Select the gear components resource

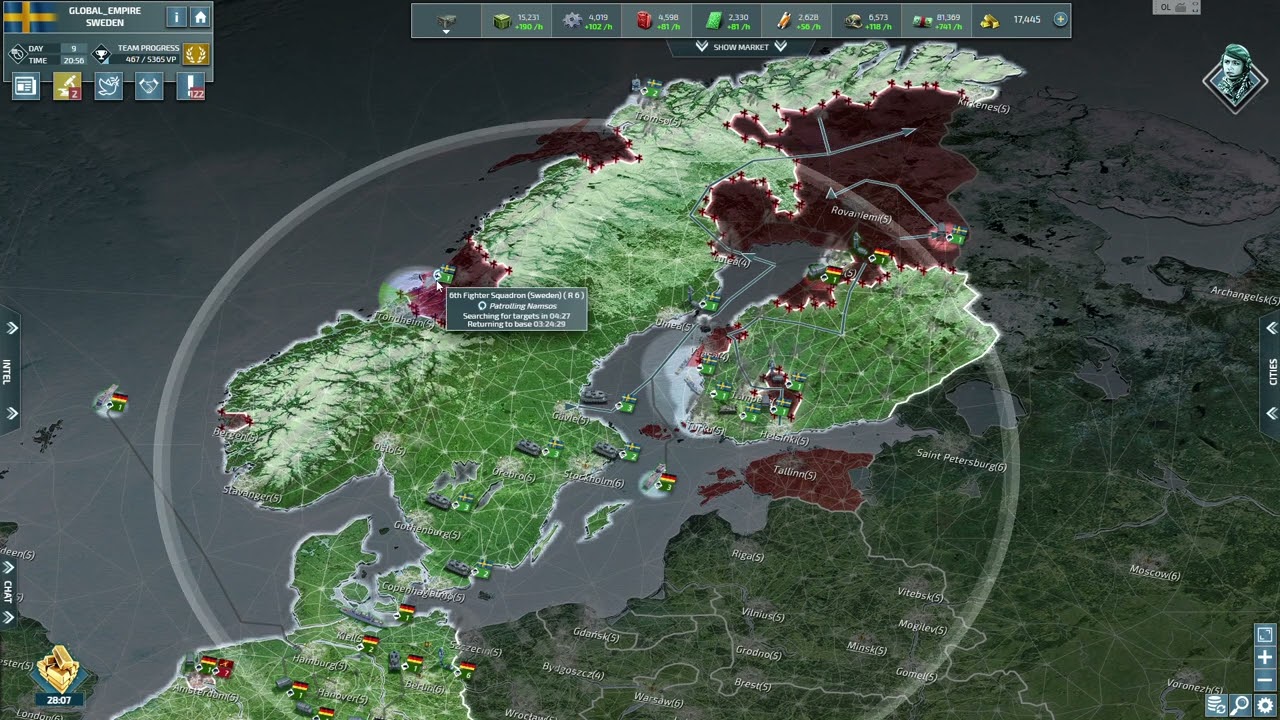click(572, 20)
